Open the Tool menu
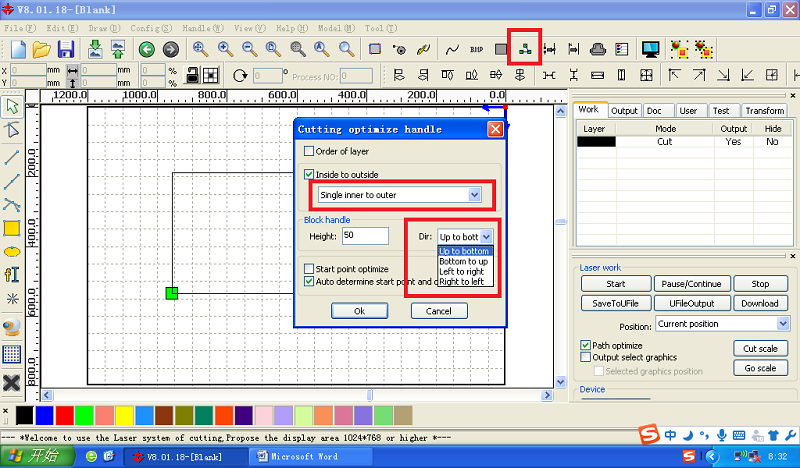 click(x=381, y=28)
